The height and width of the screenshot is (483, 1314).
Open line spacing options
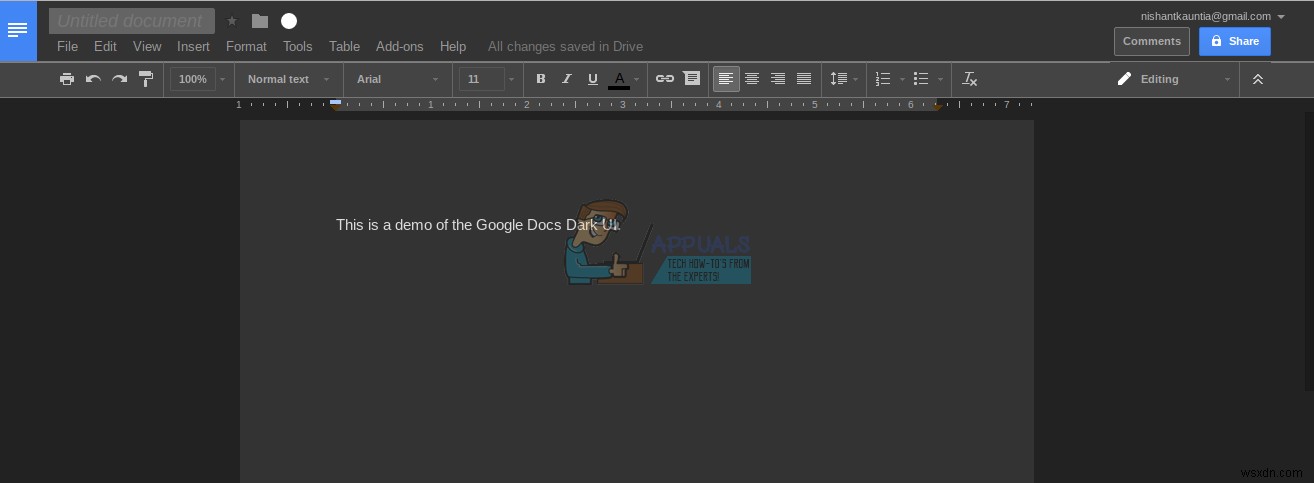[838, 79]
